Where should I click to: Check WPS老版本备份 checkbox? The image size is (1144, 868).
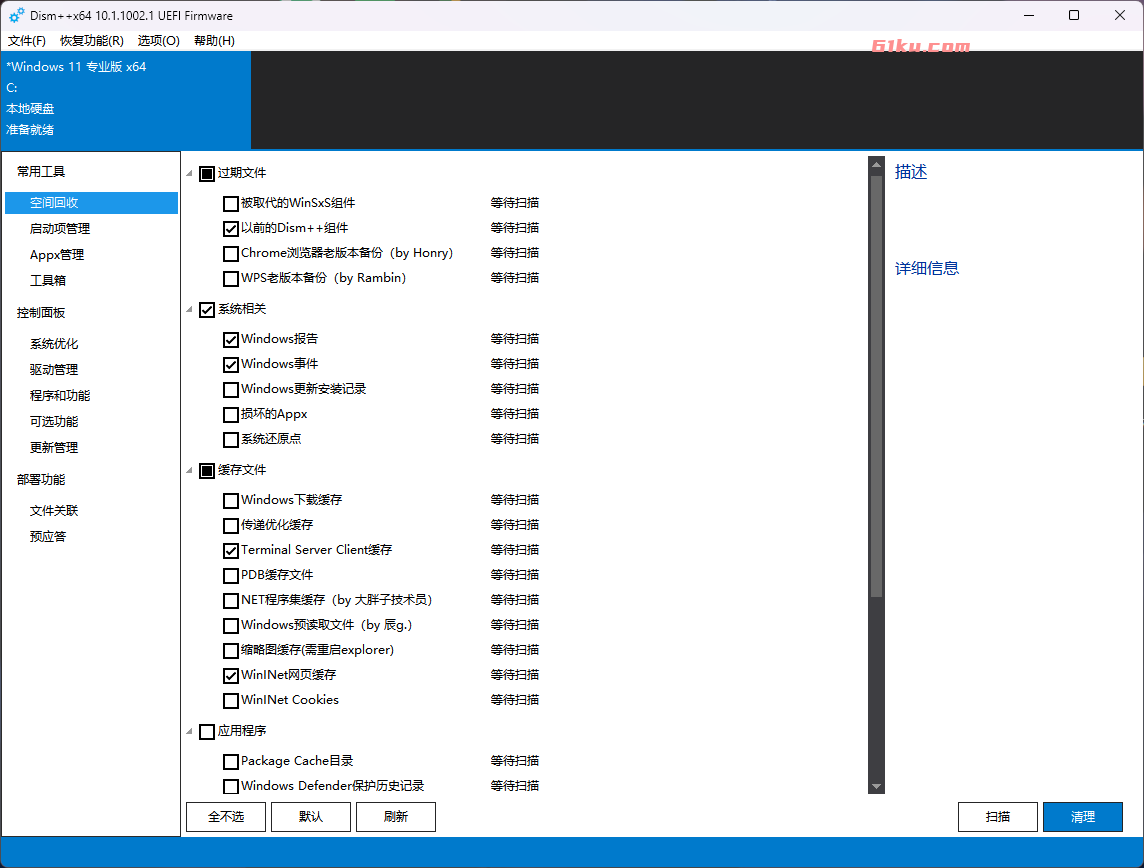click(231, 279)
